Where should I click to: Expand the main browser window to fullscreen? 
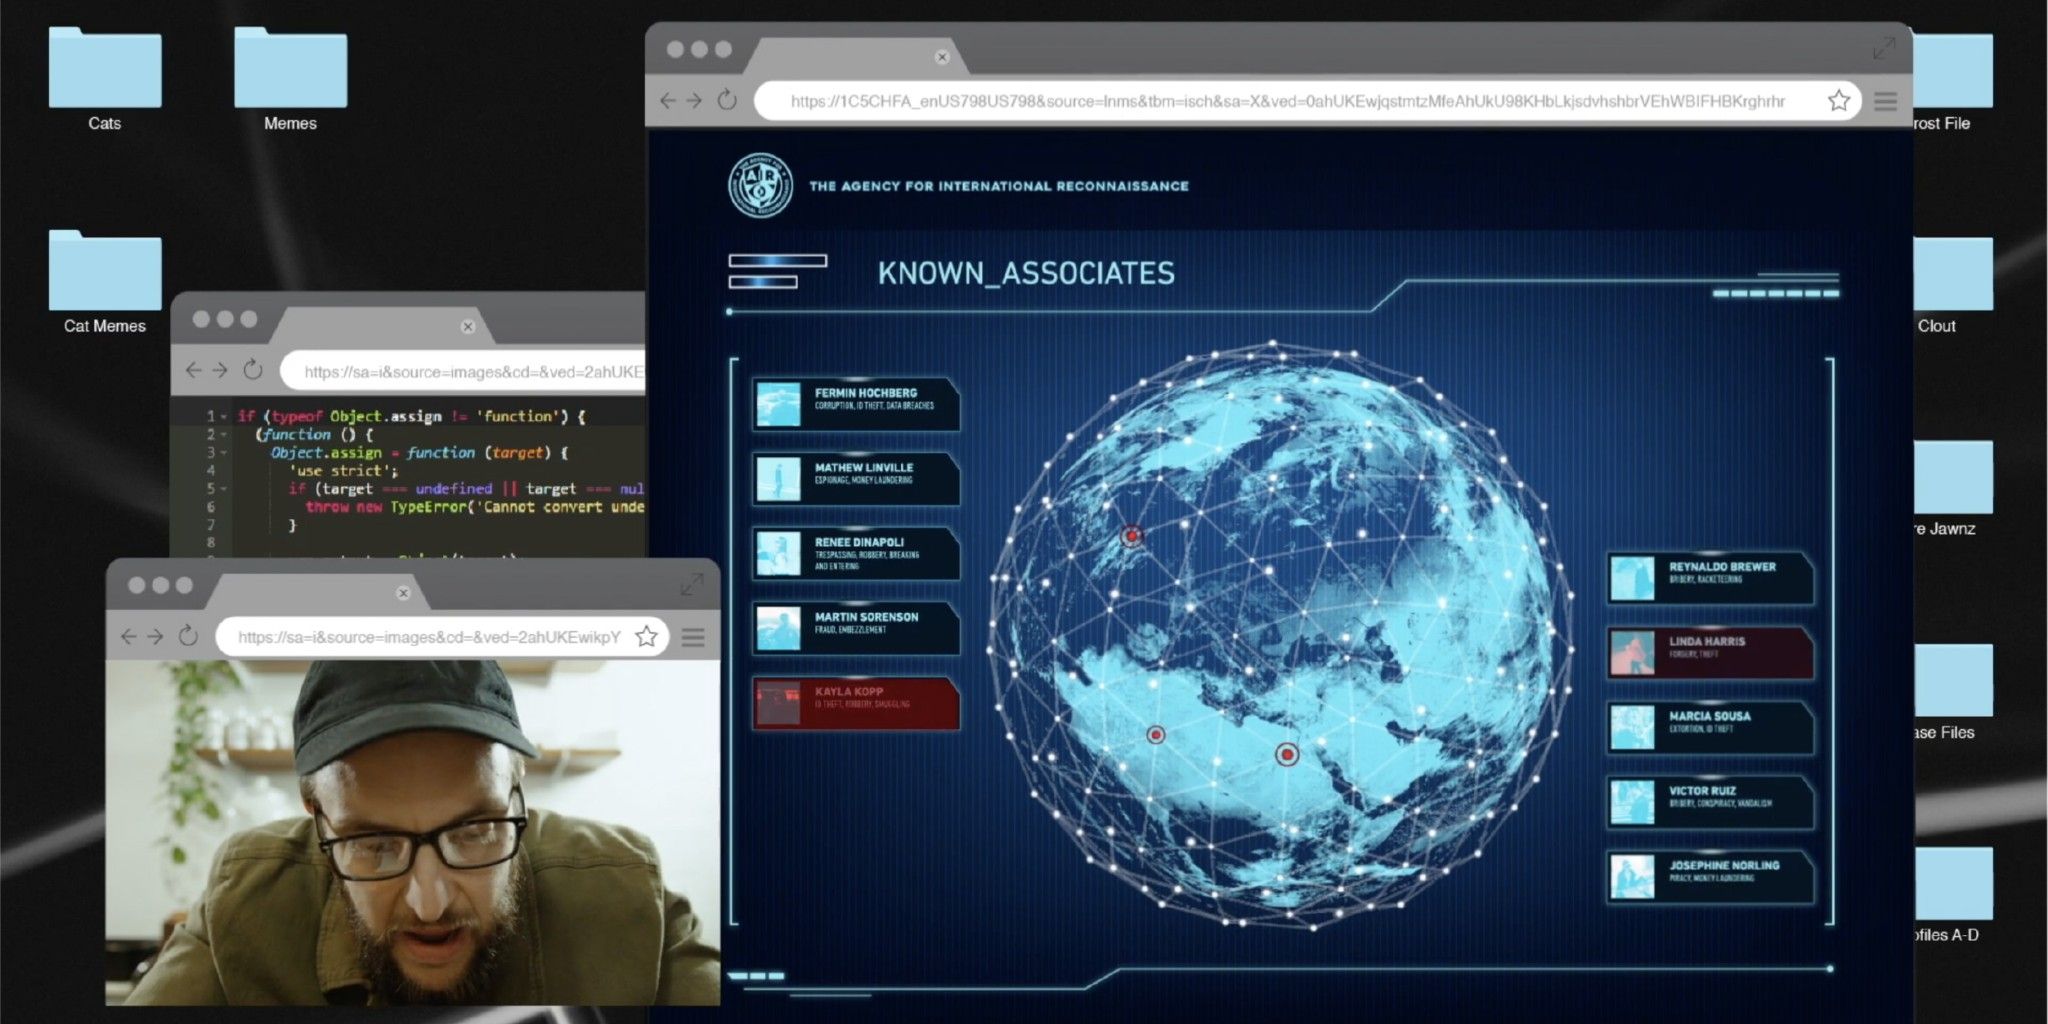click(1883, 48)
